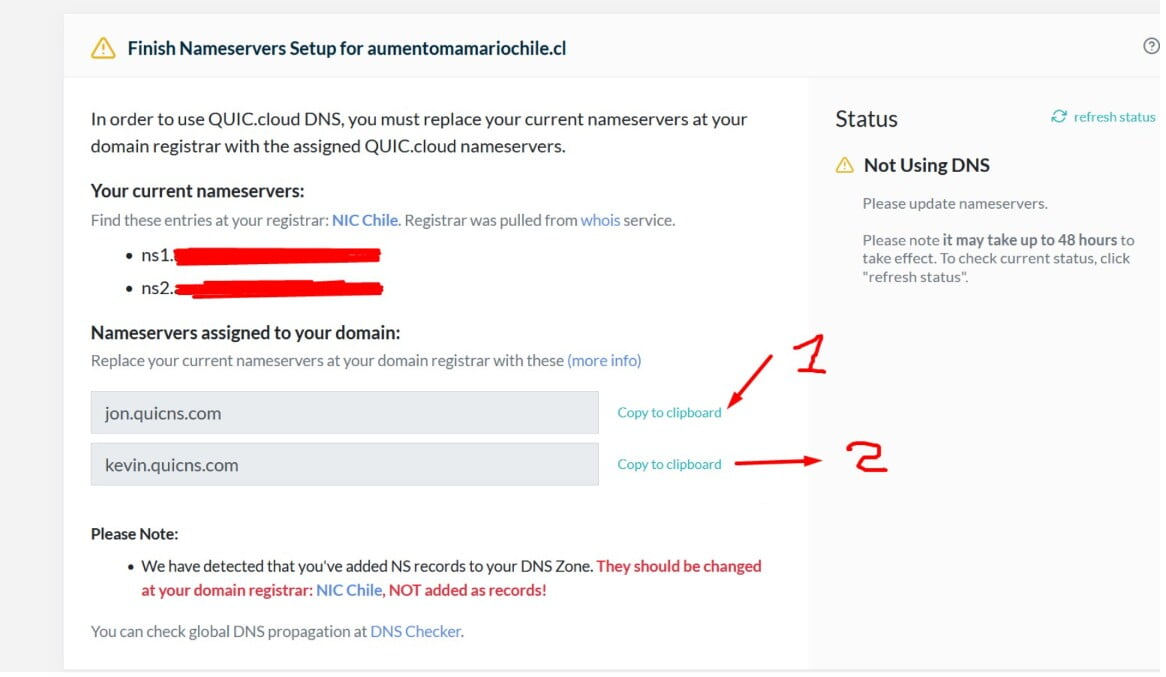Click the red handwritten number 2 annotation
The height and width of the screenshot is (677, 1166).
pyautogui.click(x=866, y=457)
